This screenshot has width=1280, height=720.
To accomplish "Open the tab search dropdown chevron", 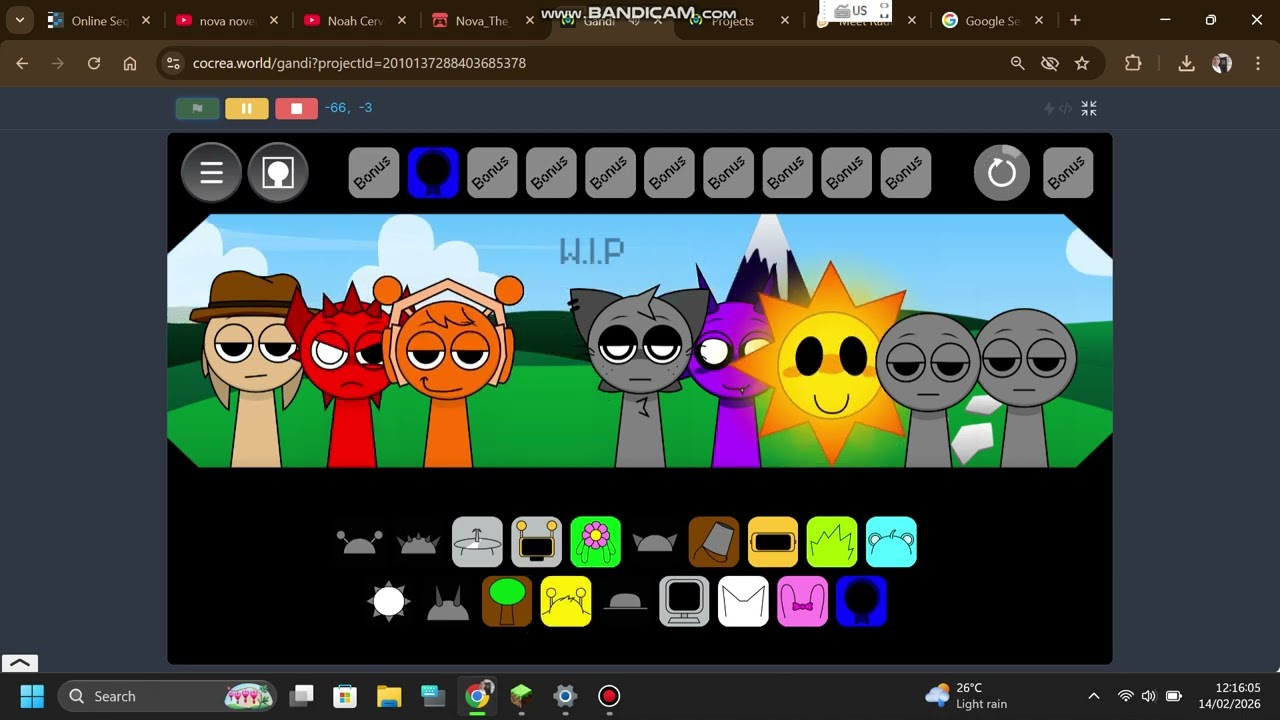I will click(19, 20).
